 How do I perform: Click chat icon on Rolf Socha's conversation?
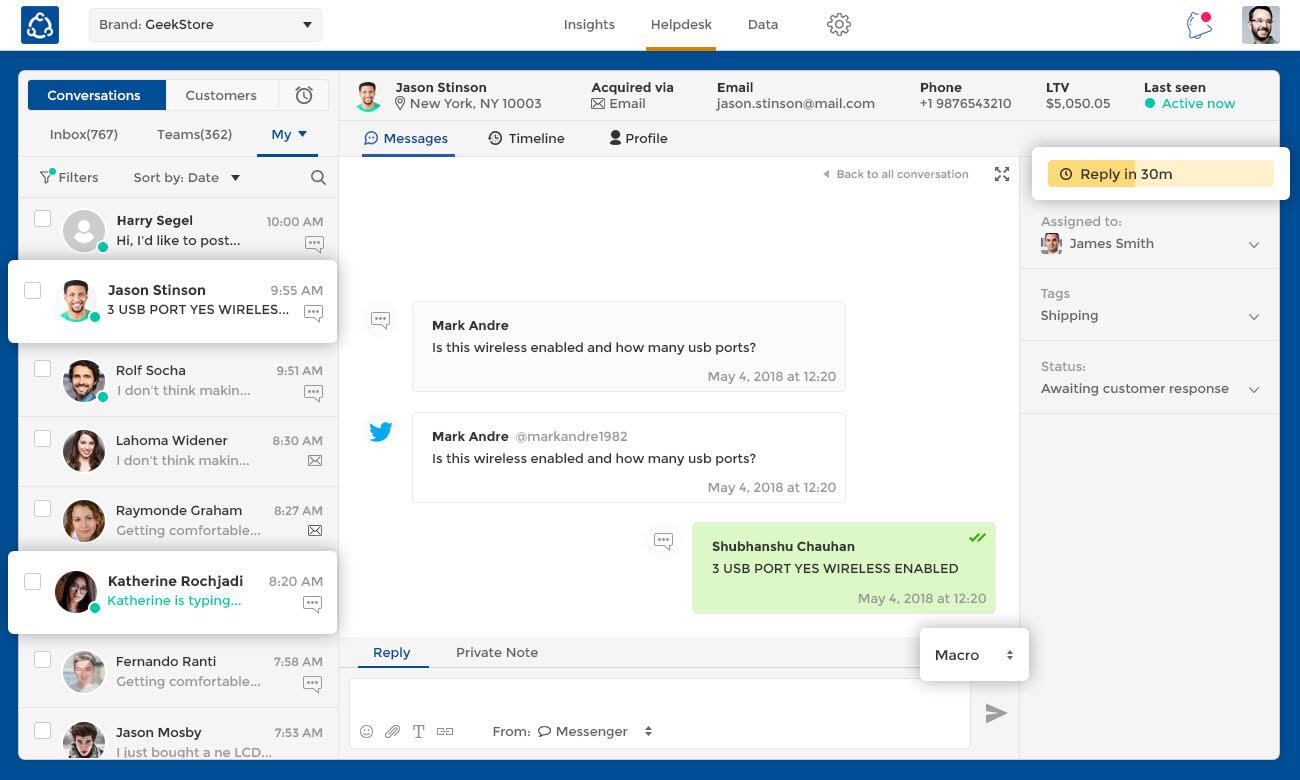coord(314,393)
